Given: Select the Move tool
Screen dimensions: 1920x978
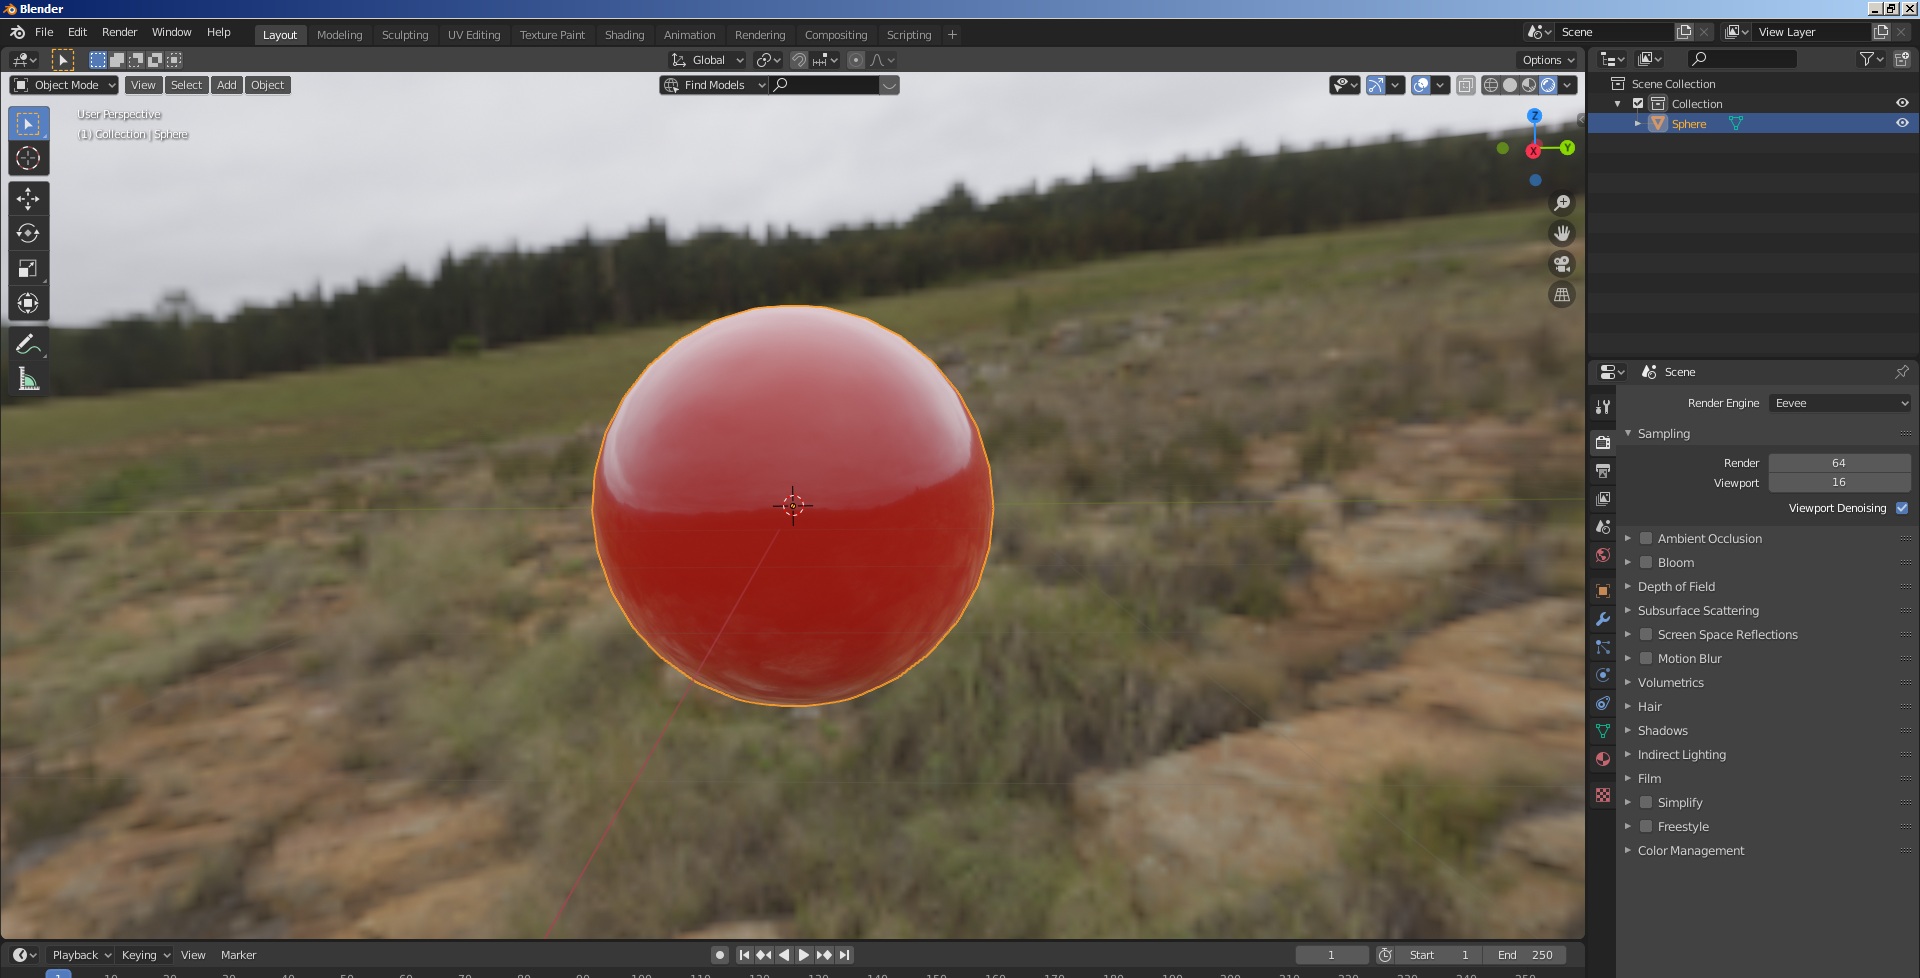Looking at the screenshot, I should (28, 198).
